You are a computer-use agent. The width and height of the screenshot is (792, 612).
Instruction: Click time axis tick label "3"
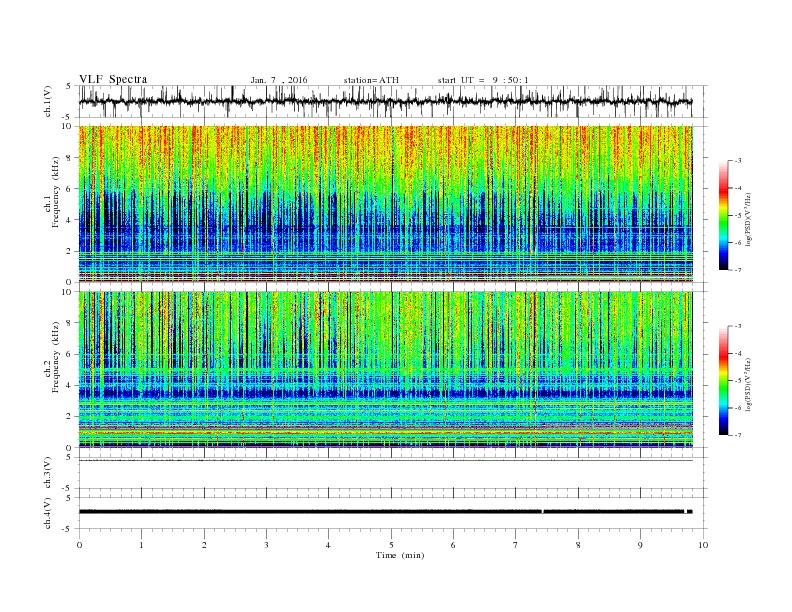click(x=266, y=545)
